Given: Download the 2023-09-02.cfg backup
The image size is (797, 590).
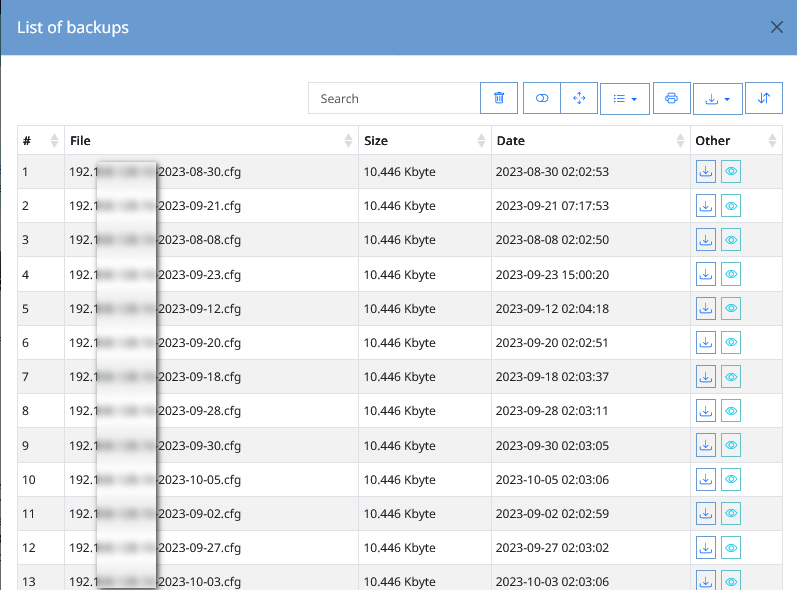Looking at the screenshot, I should pos(706,513).
